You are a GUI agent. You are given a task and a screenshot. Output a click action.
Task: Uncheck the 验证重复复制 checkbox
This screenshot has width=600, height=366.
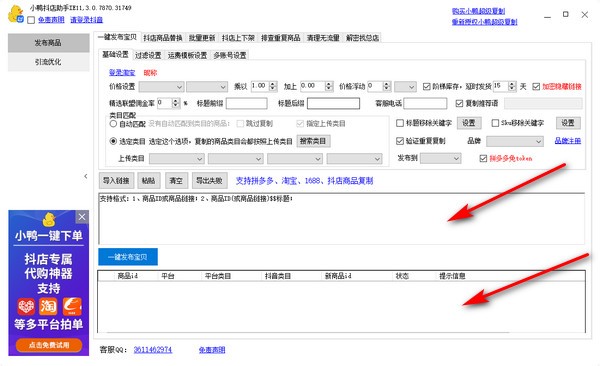(400, 141)
